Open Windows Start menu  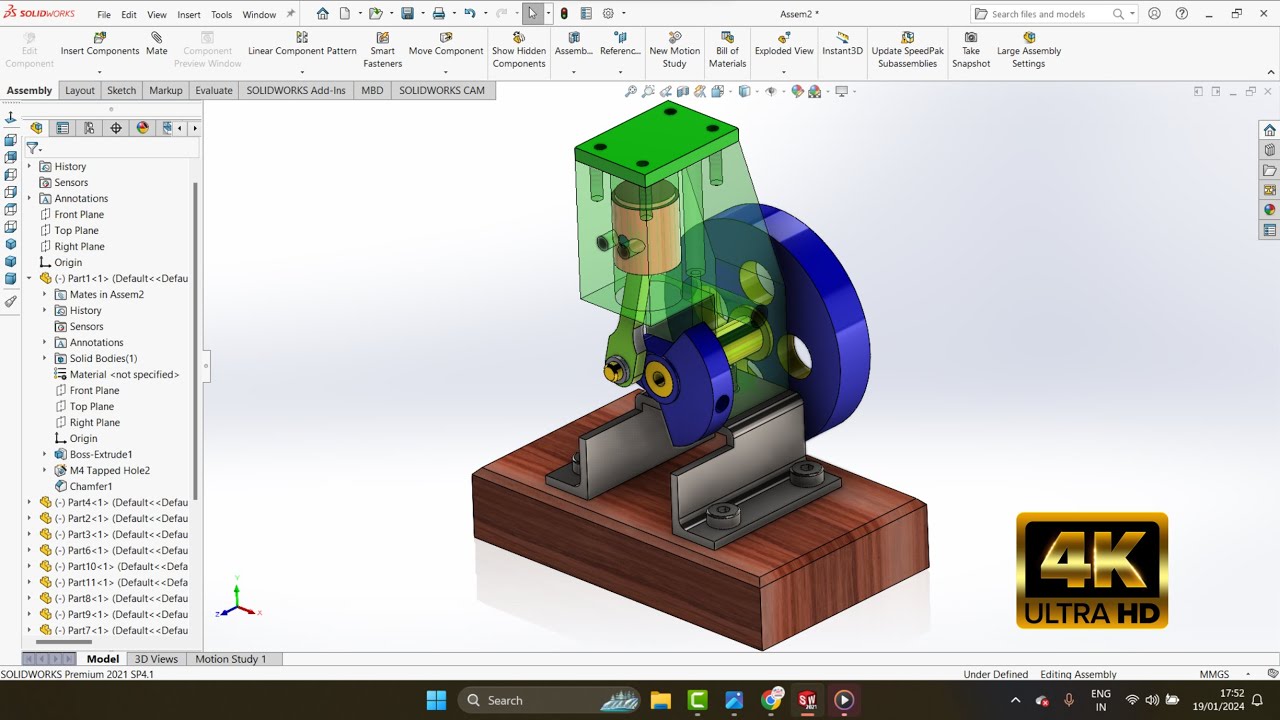coord(436,700)
